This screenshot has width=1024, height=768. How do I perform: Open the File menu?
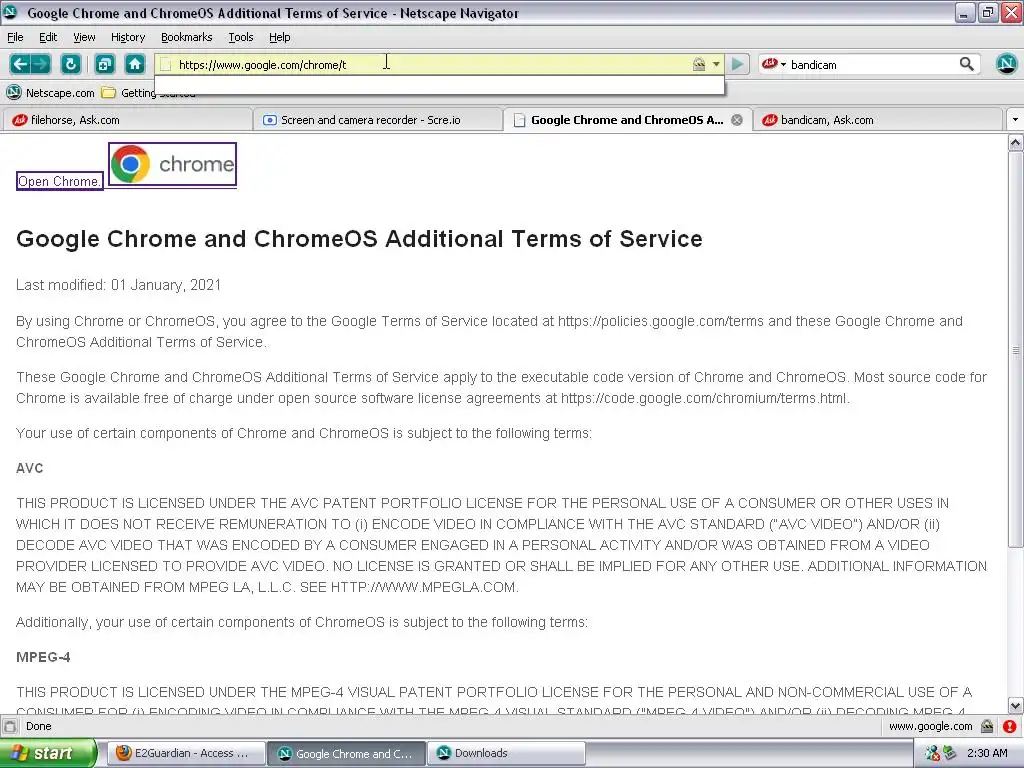coord(15,37)
